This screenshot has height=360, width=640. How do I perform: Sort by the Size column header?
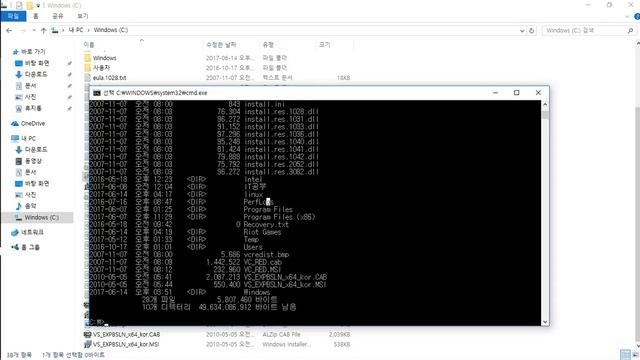coord(324,44)
